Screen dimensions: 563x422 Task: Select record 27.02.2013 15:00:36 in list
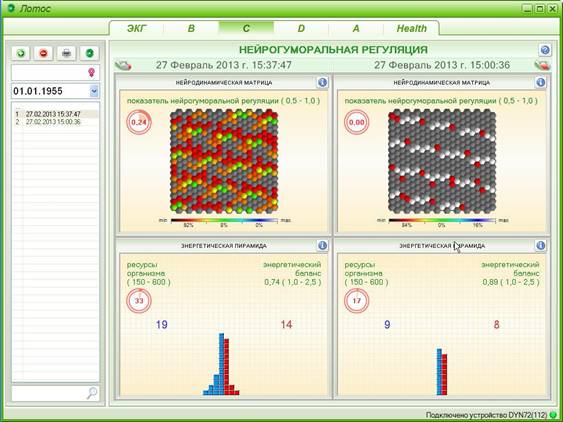(53, 122)
